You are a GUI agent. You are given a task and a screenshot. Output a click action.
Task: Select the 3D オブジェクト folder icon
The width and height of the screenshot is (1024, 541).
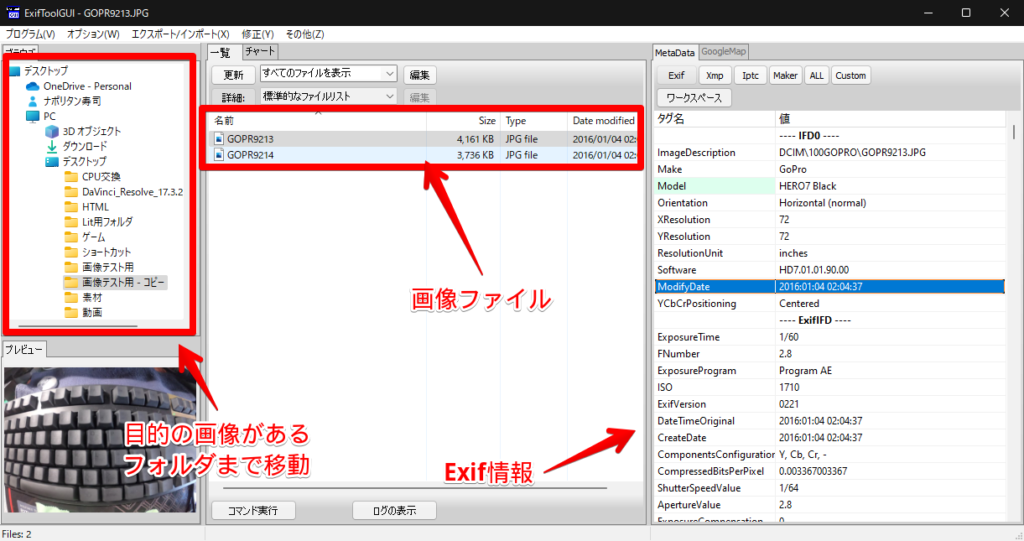click(x=51, y=131)
